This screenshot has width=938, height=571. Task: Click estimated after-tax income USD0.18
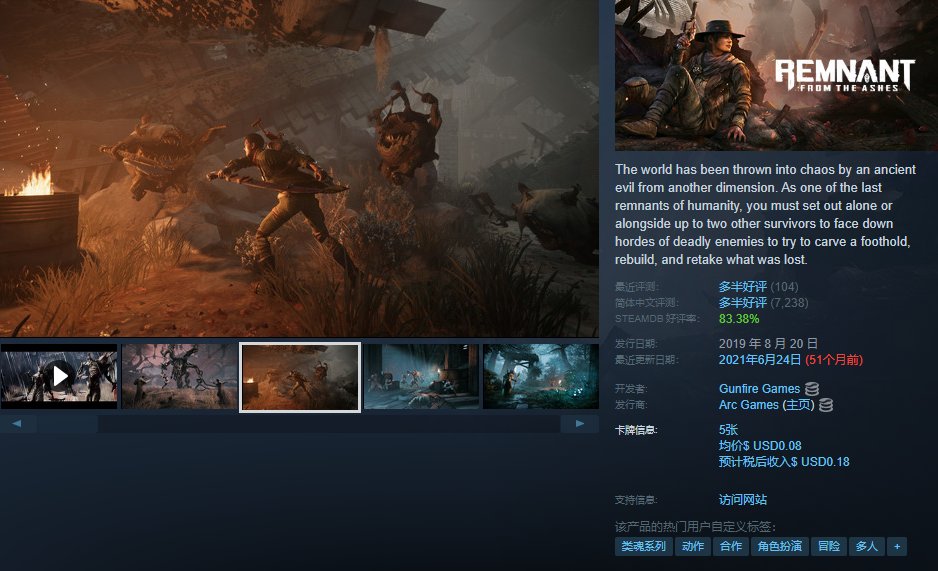pyautogui.click(x=784, y=462)
